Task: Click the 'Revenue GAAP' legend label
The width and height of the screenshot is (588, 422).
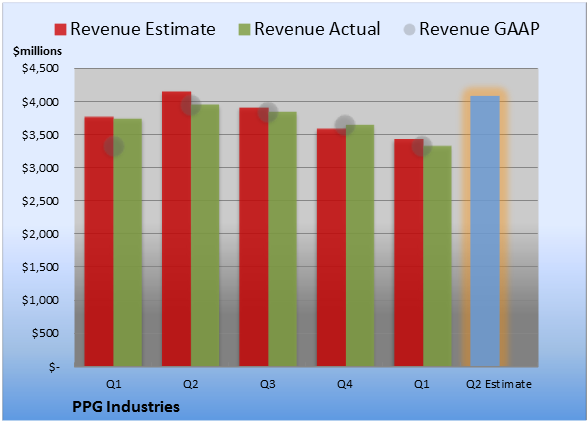Action: (479, 29)
